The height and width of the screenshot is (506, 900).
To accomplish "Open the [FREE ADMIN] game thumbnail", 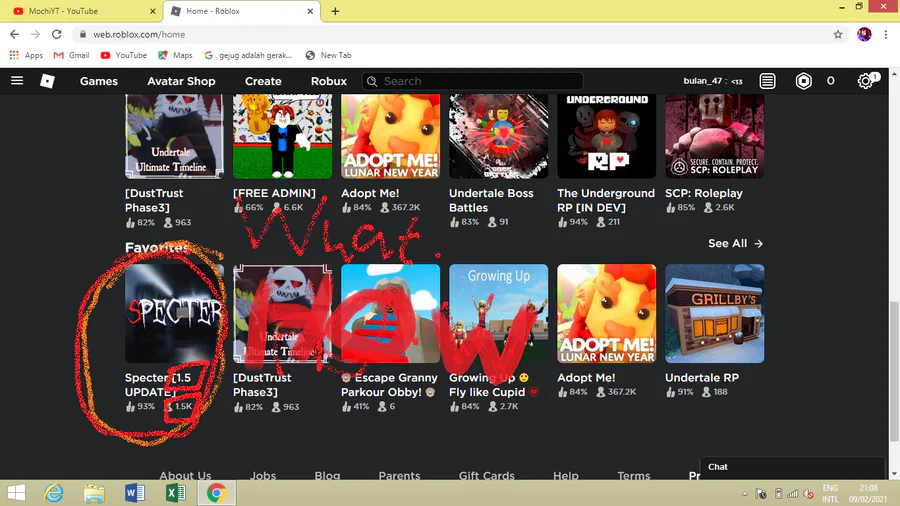I will click(x=282, y=136).
